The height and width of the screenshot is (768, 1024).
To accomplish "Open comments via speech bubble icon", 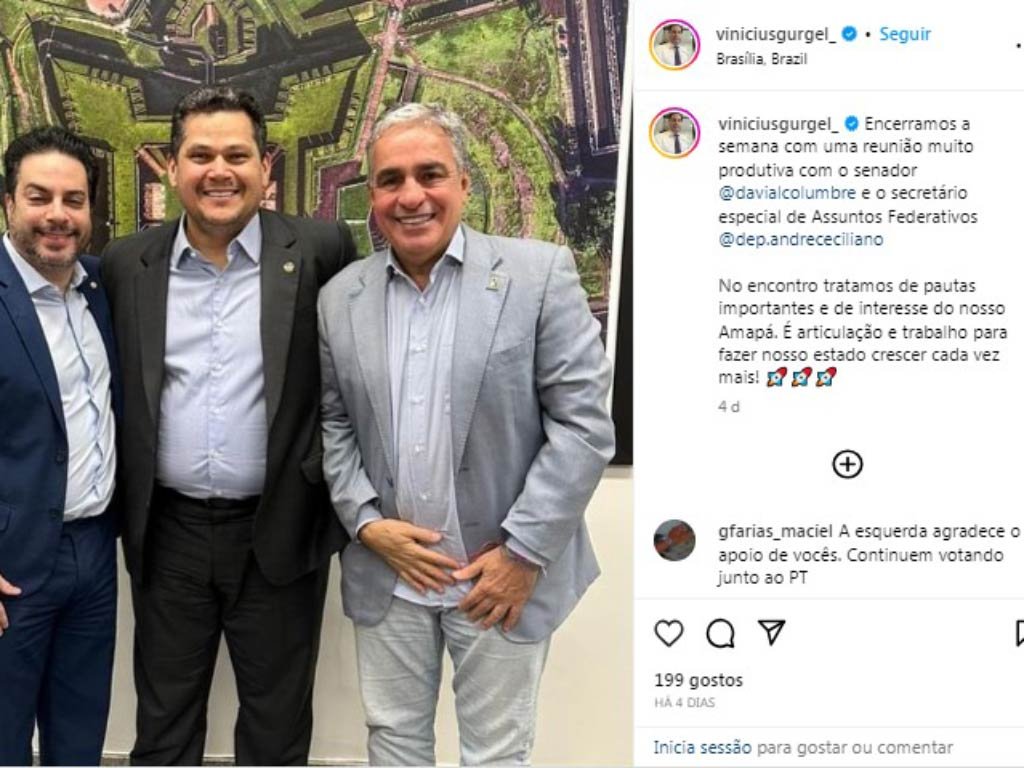I will [720, 633].
